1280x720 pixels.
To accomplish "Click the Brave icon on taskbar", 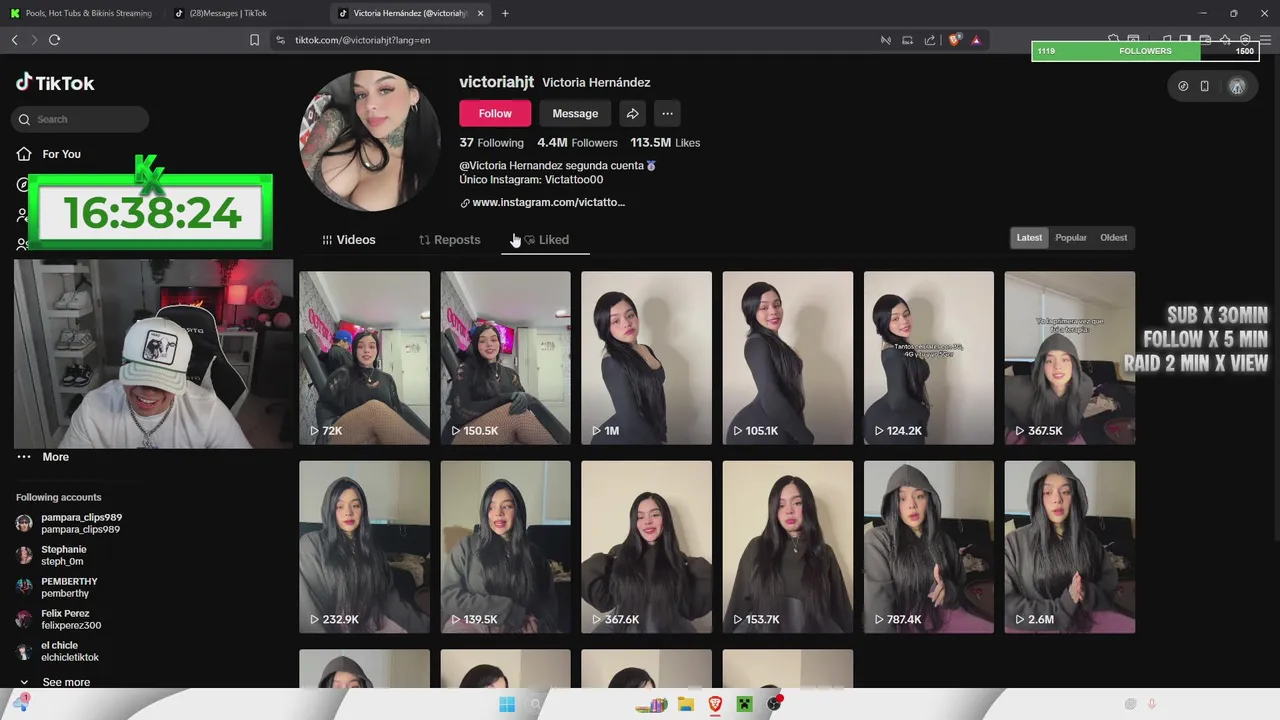I will (715, 704).
